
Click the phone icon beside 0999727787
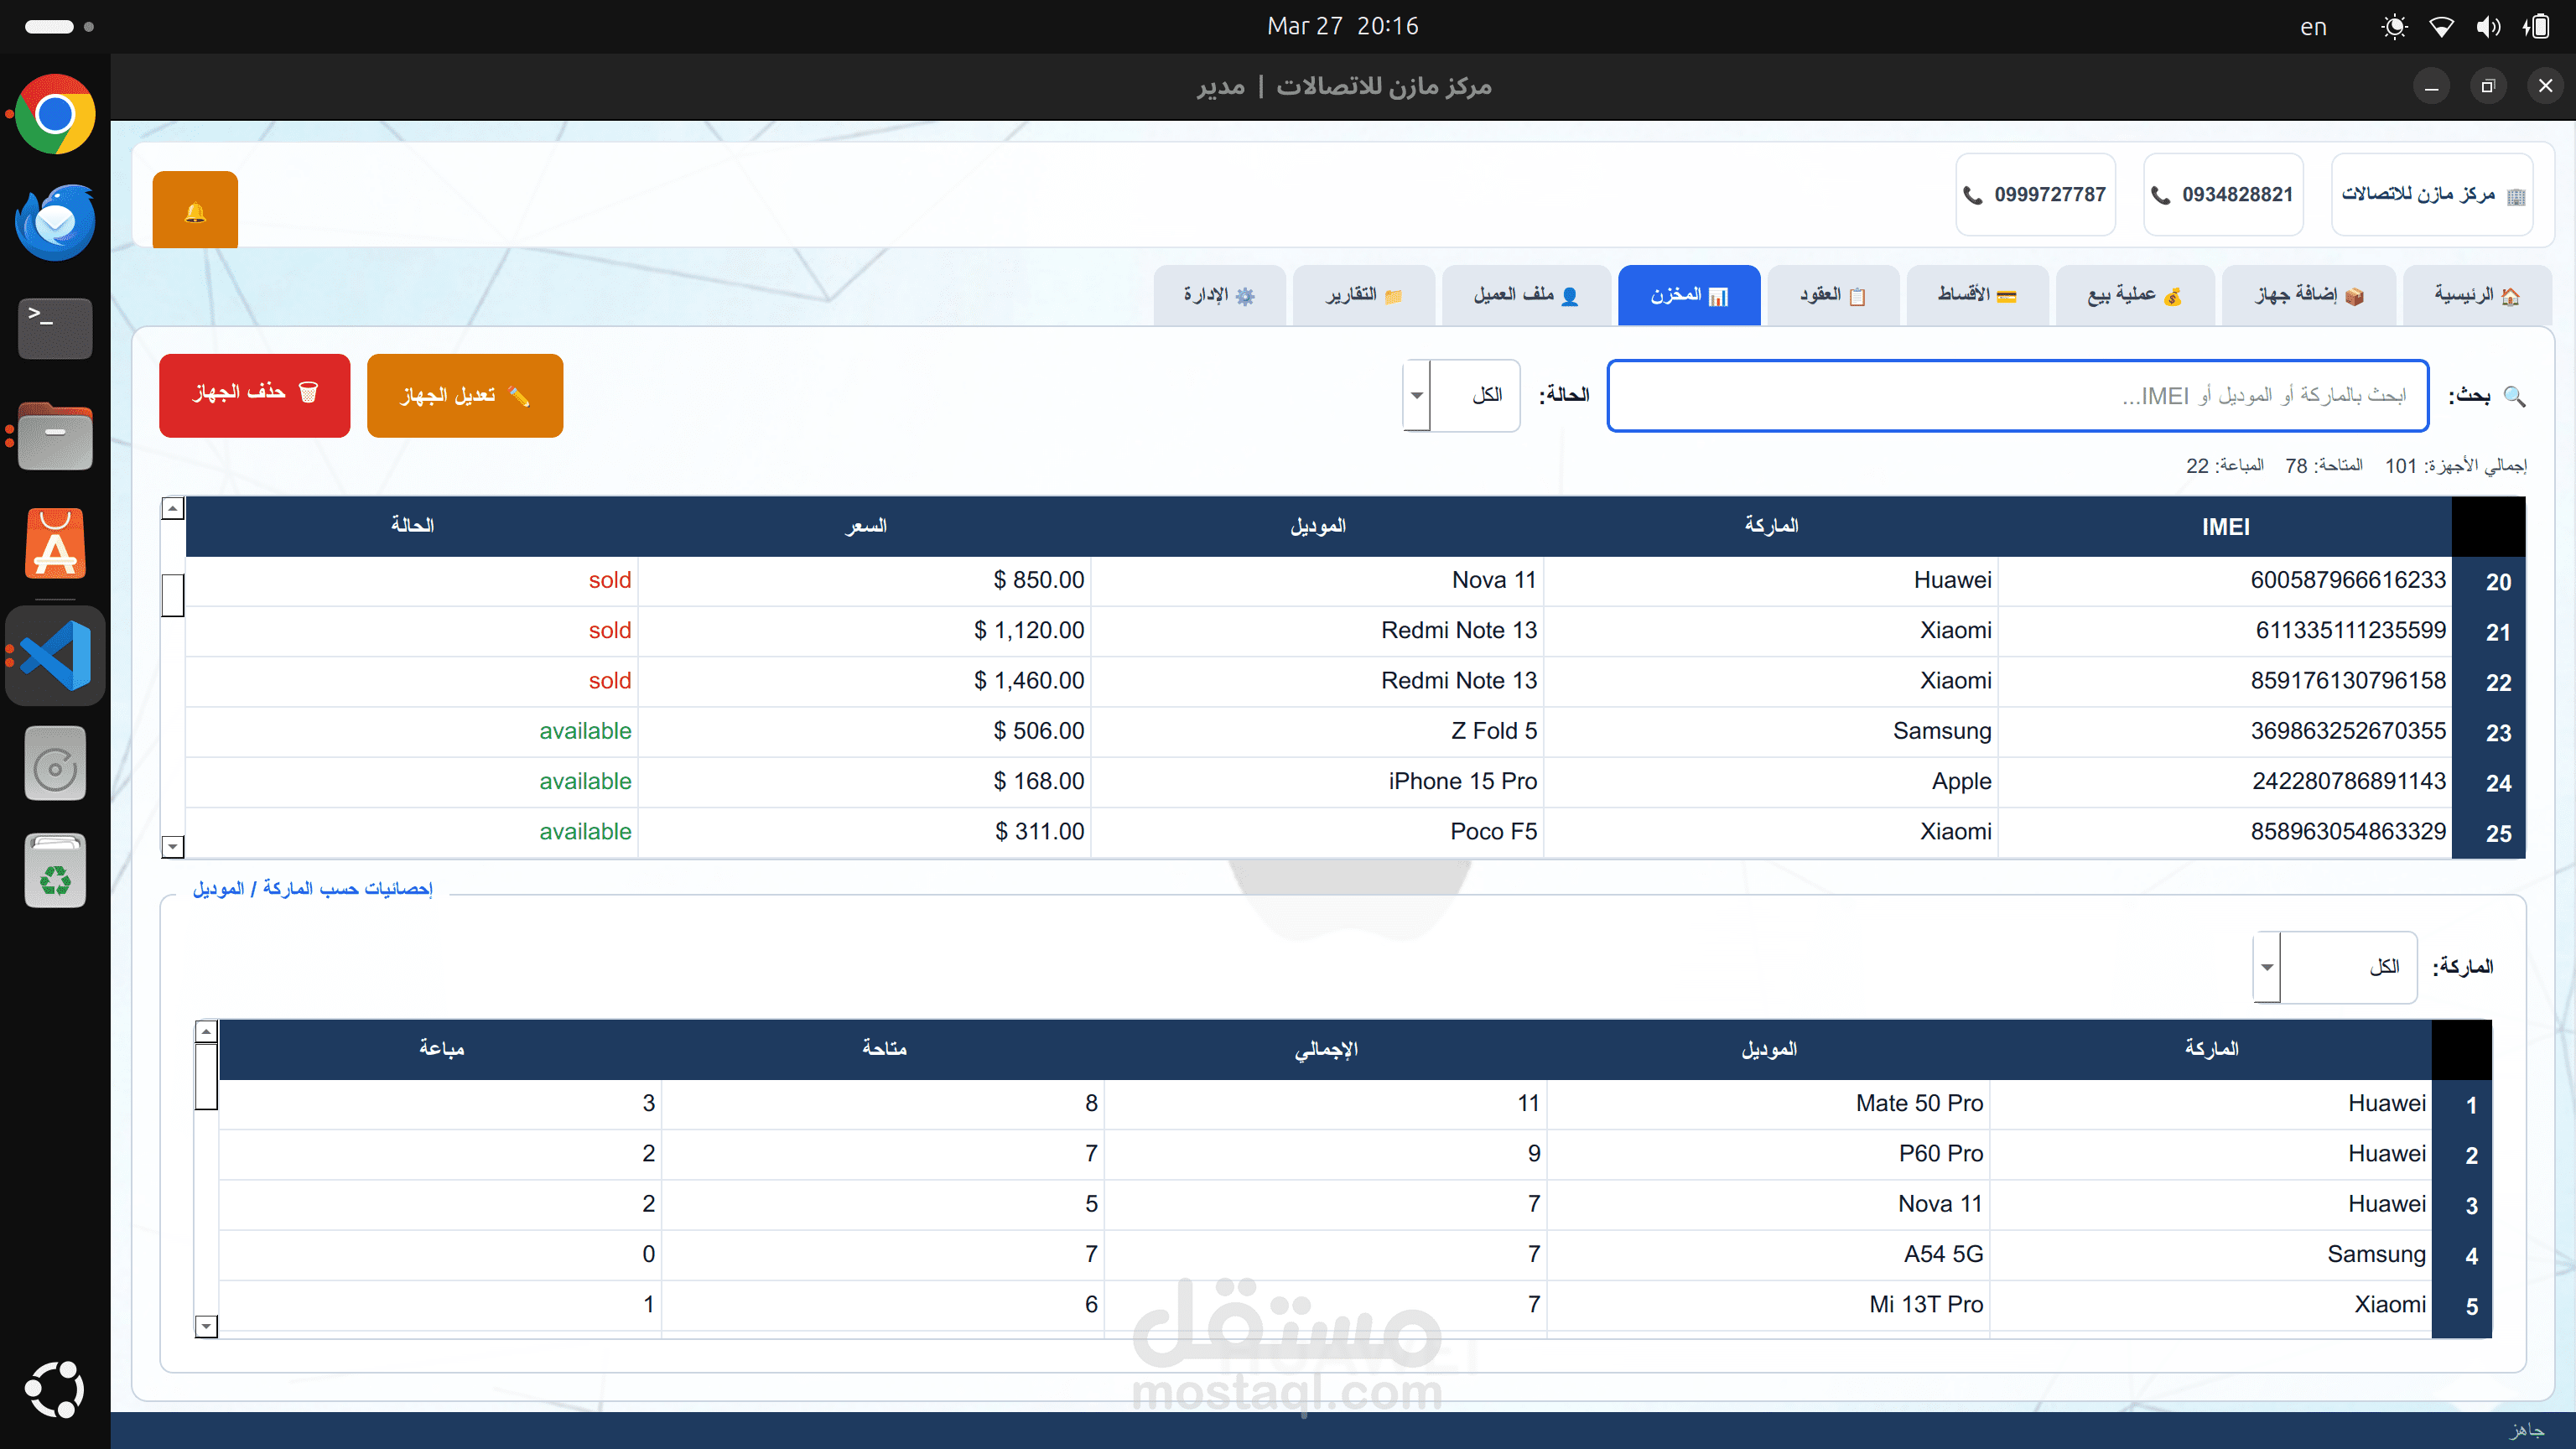coord(1972,195)
